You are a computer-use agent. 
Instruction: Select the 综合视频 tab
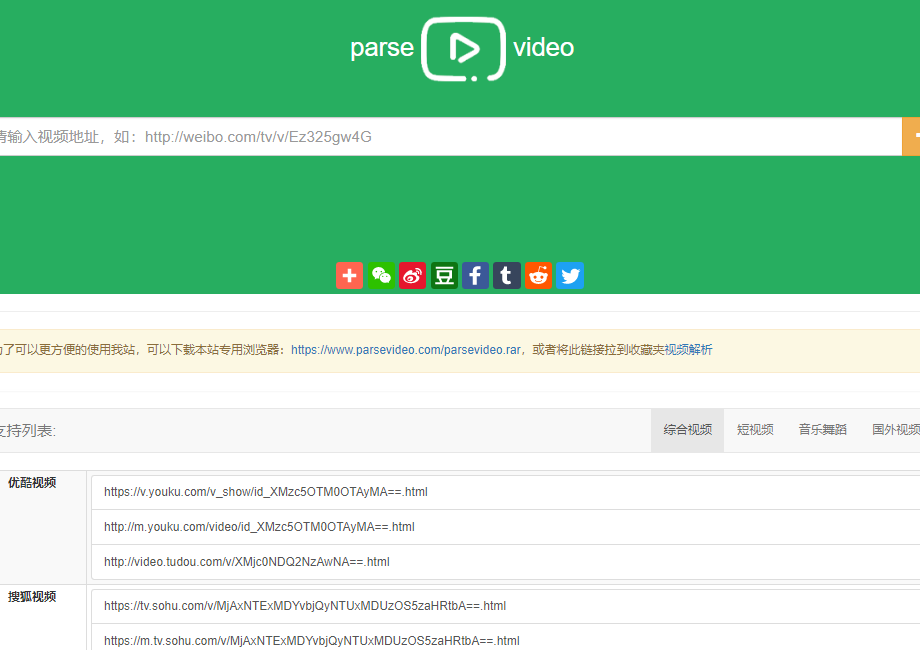tap(688, 430)
